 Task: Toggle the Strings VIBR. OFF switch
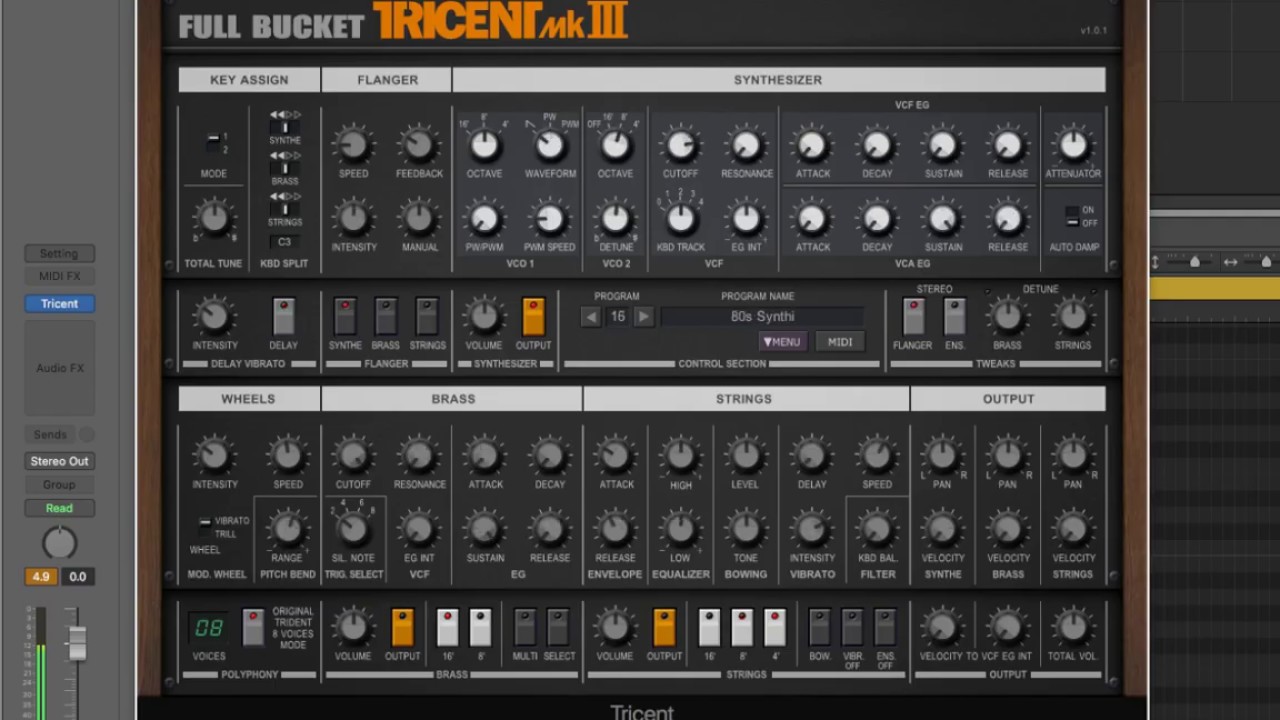852,627
